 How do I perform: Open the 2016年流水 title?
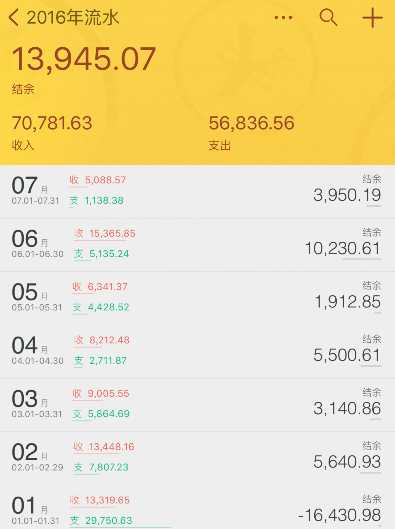point(73,18)
